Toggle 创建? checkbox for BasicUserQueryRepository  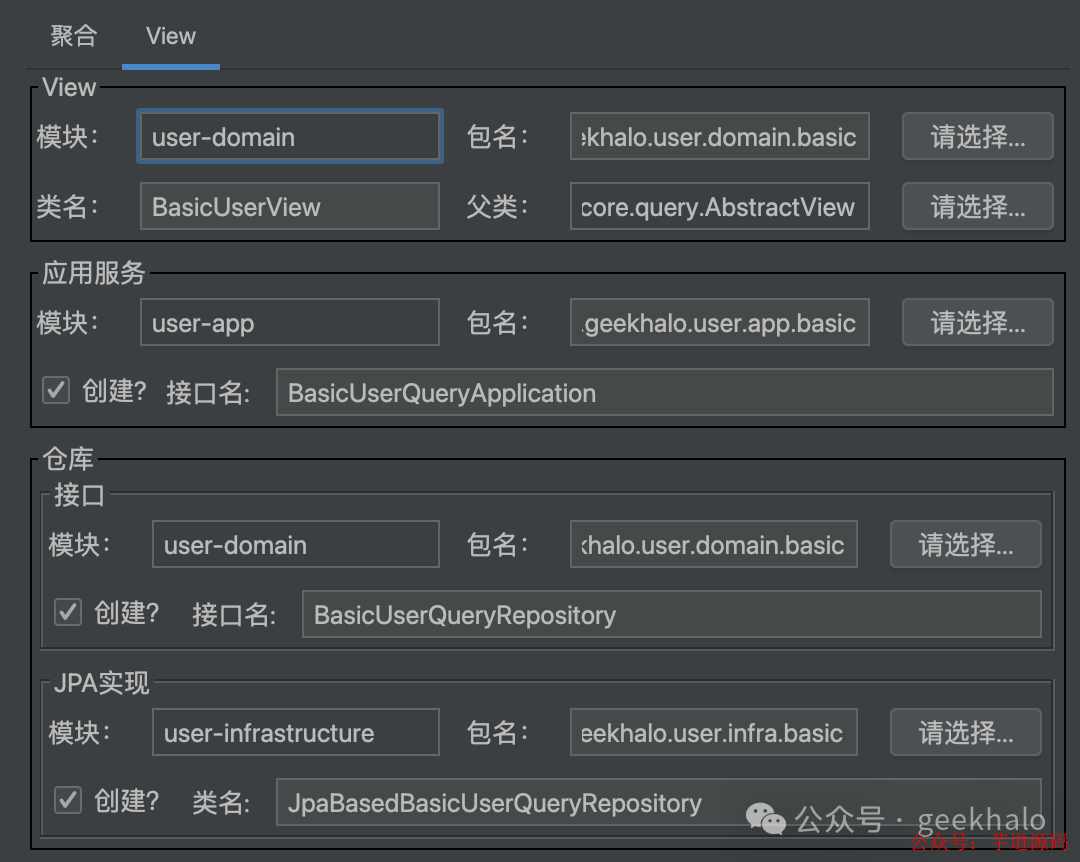(68, 612)
